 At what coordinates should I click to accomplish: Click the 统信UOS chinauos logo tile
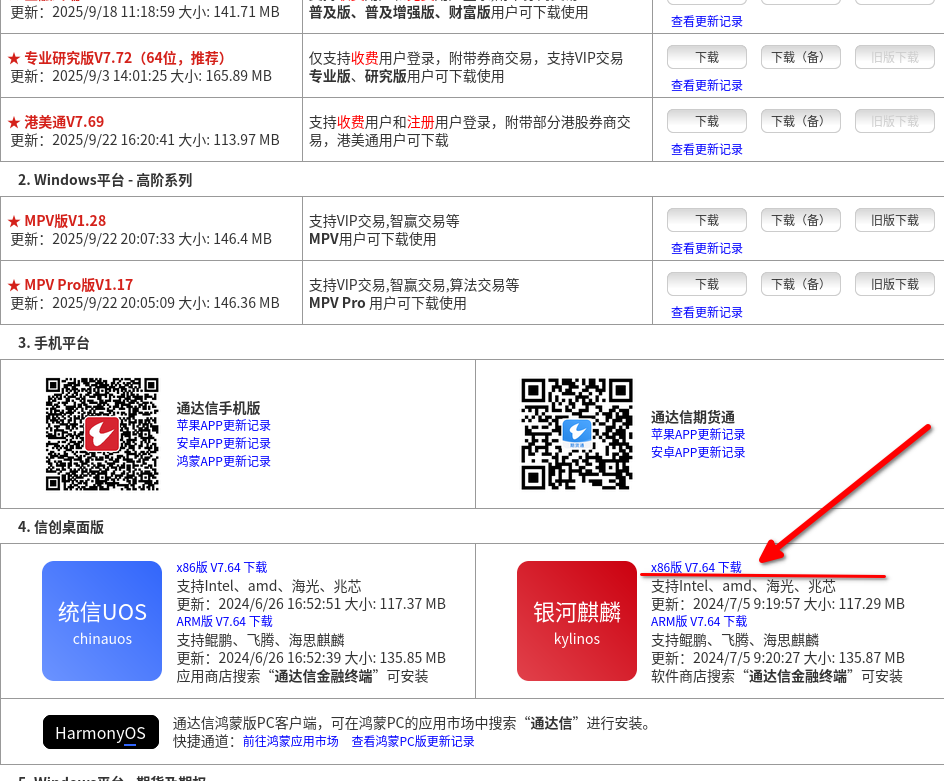[x=102, y=620]
